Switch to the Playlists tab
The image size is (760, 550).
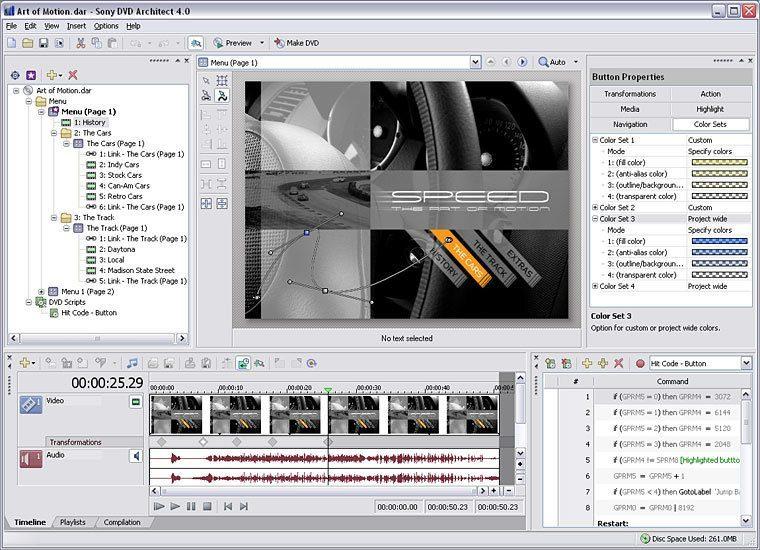tap(73, 522)
